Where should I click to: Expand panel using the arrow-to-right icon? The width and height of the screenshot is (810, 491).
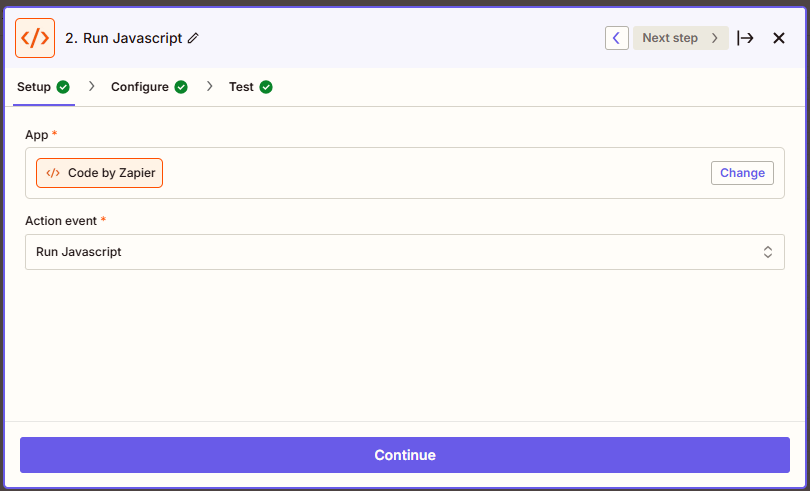pyautogui.click(x=745, y=38)
